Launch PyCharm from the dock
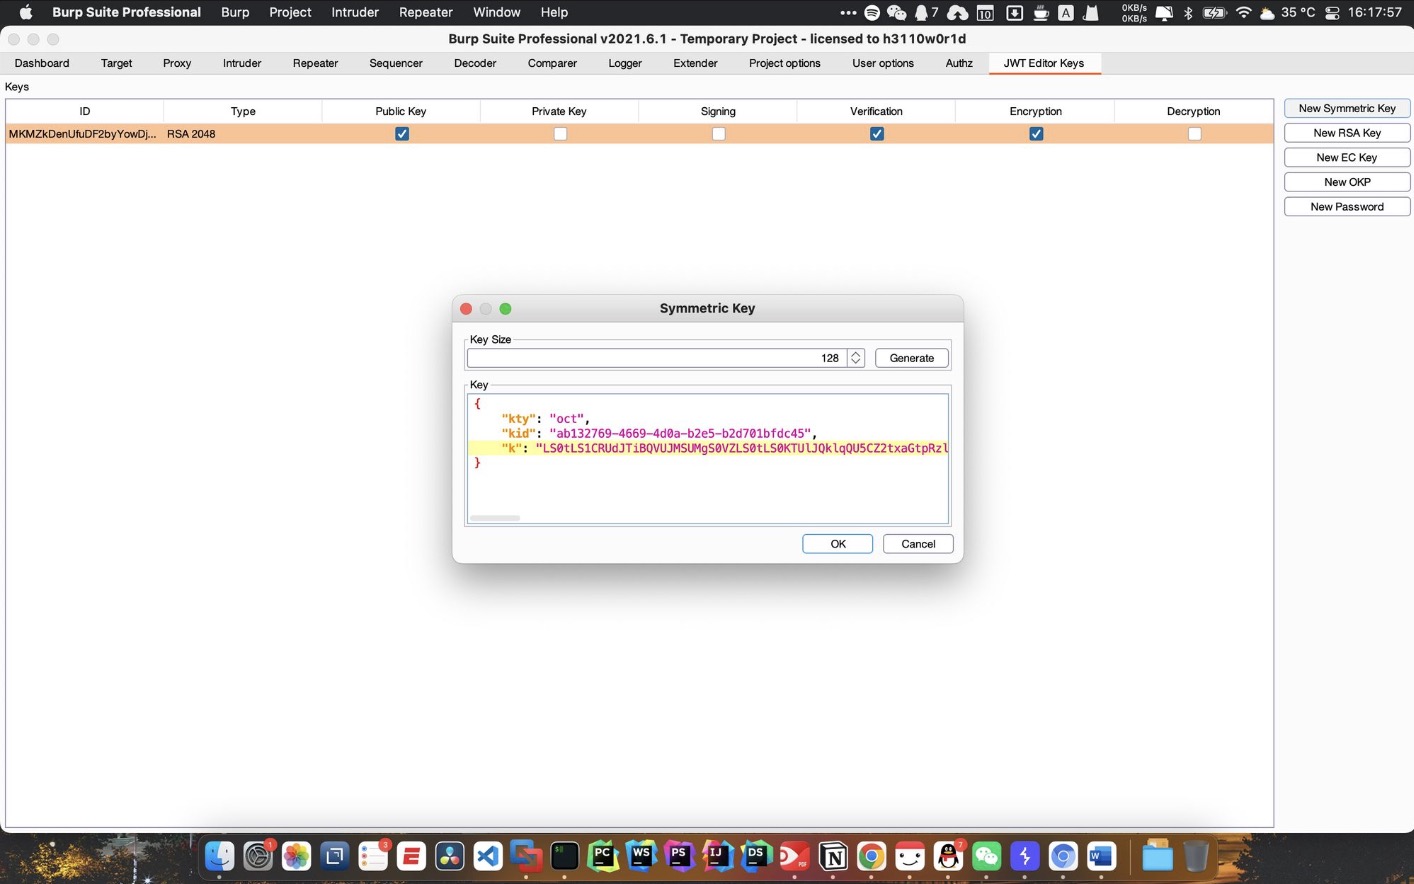This screenshot has height=884, width=1414. 603,856
